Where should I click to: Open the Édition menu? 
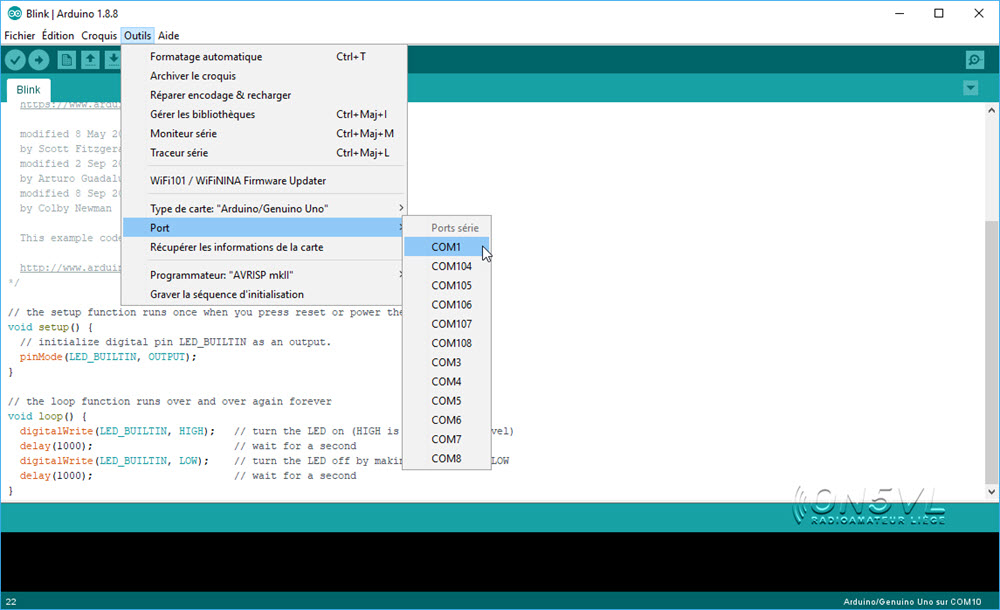58,36
